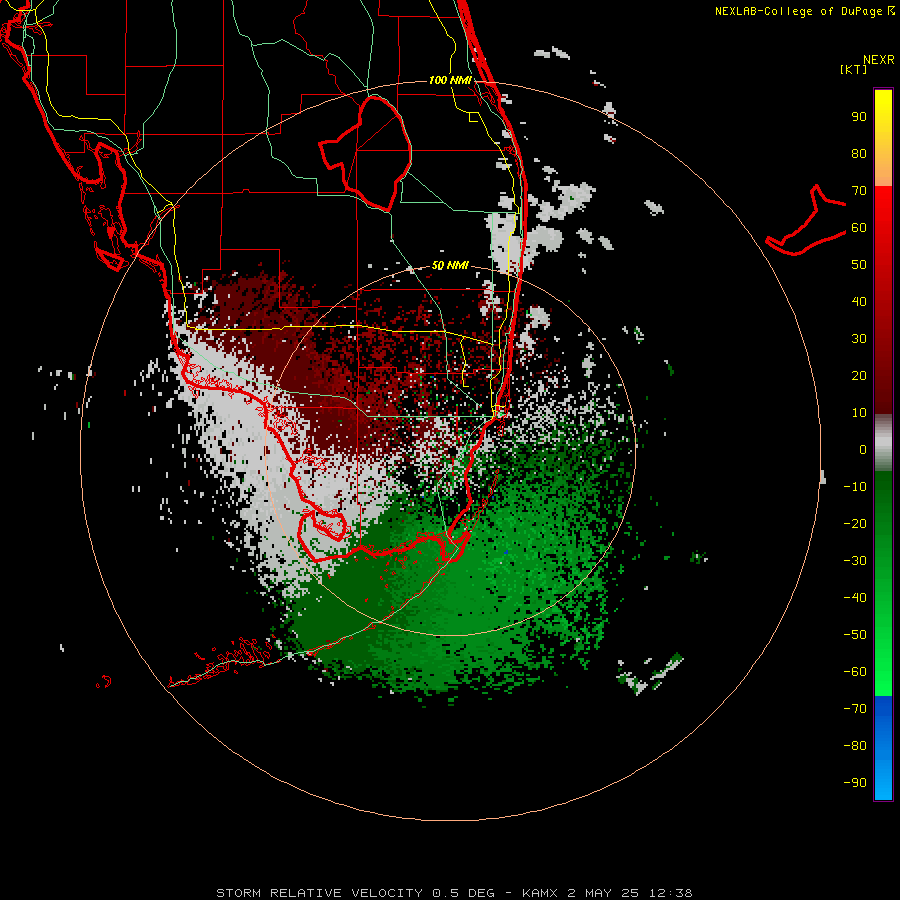Click the [KT] units label above scale
The height and width of the screenshot is (900, 900).
coord(853,69)
